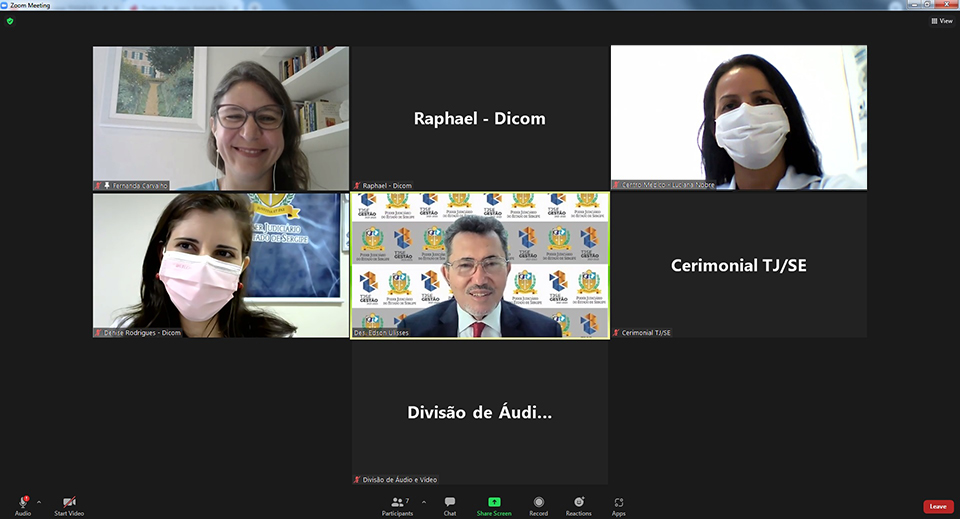
Task: Select the Centro Médico - Luciana Nobre video
Action: click(739, 118)
